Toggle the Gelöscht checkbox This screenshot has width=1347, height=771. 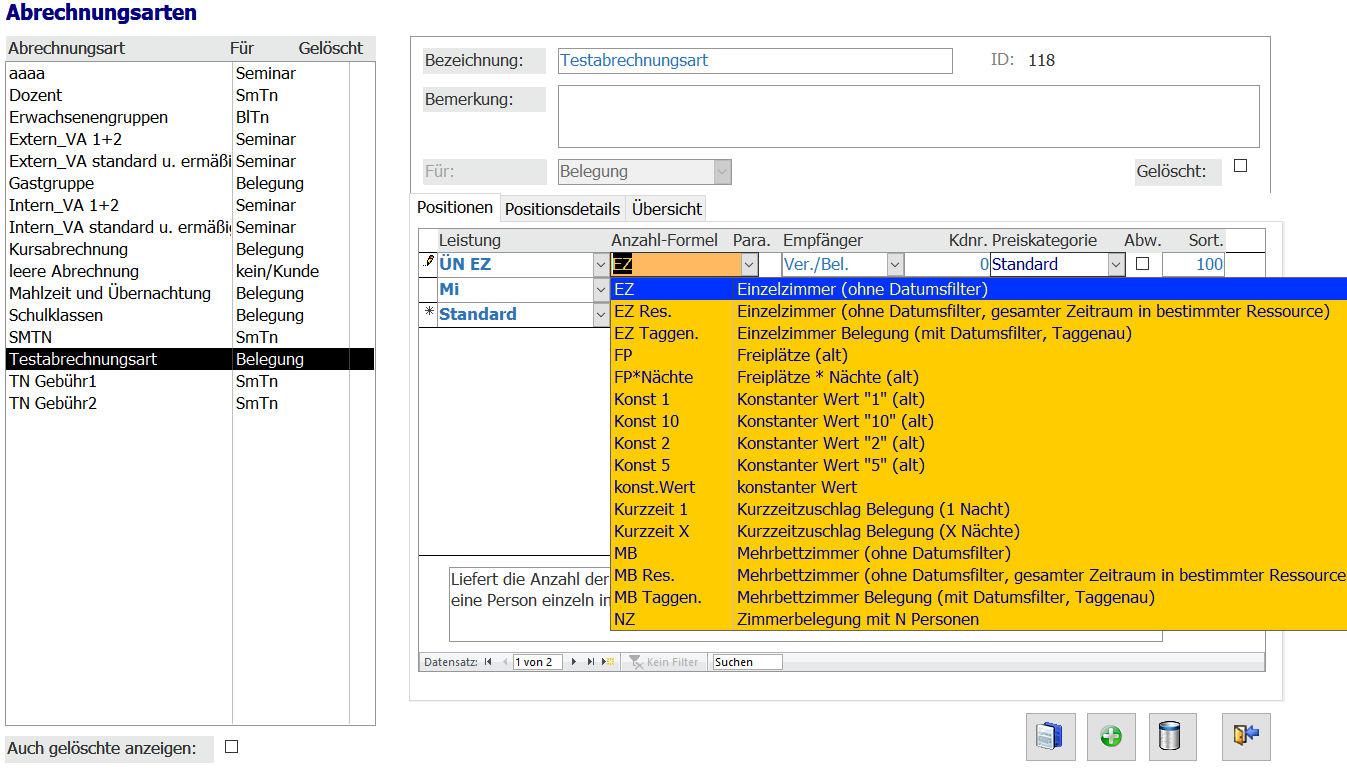coord(1240,166)
